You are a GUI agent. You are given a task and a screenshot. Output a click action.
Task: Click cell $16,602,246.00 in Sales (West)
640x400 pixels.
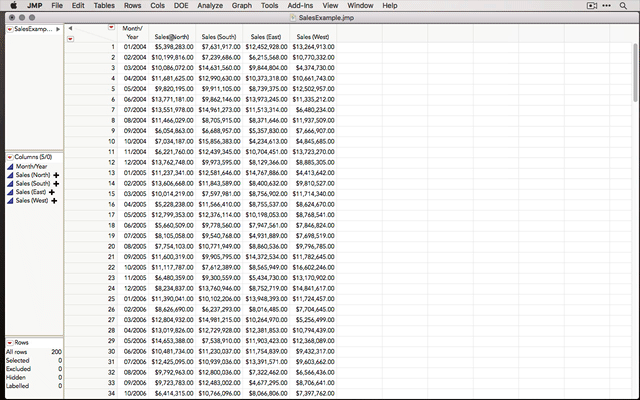tap(313, 267)
